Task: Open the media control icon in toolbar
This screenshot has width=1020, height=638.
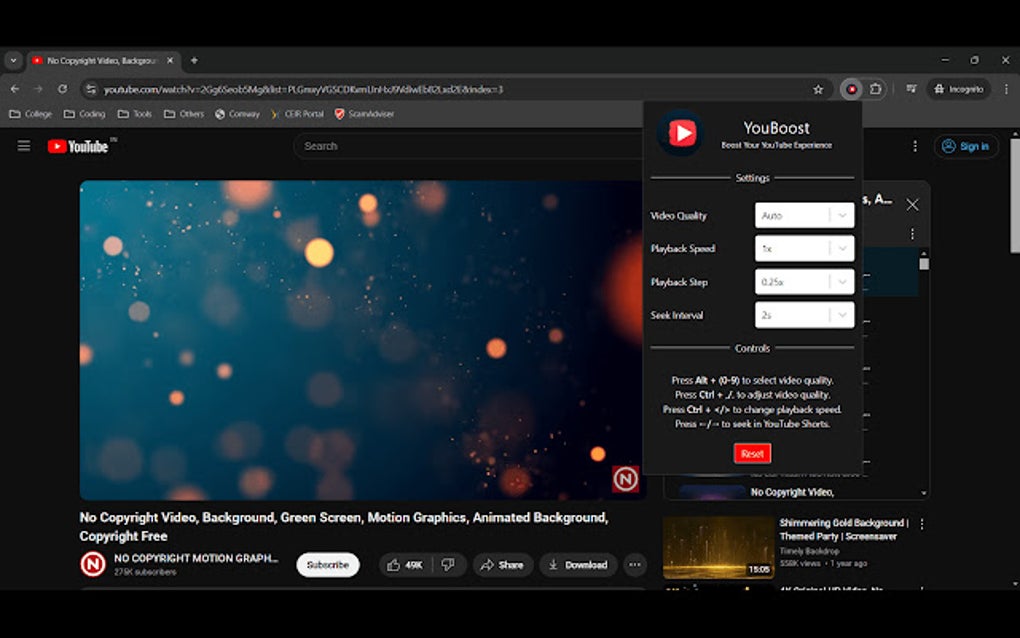Action: pyautogui.click(x=911, y=89)
